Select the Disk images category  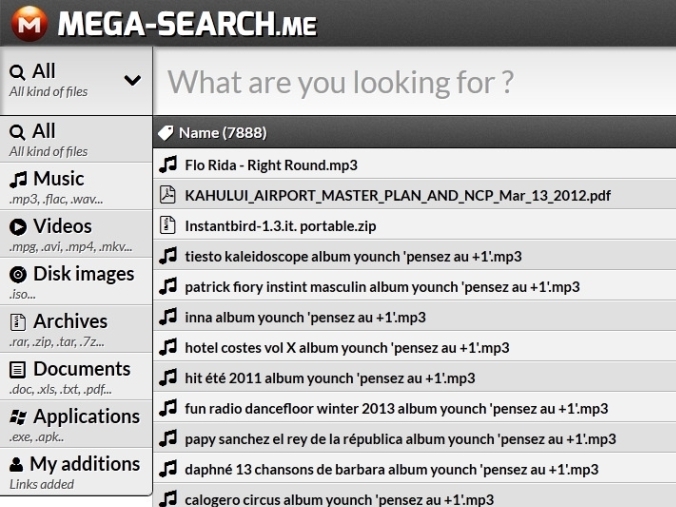pyautogui.click(x=76, y=282)
